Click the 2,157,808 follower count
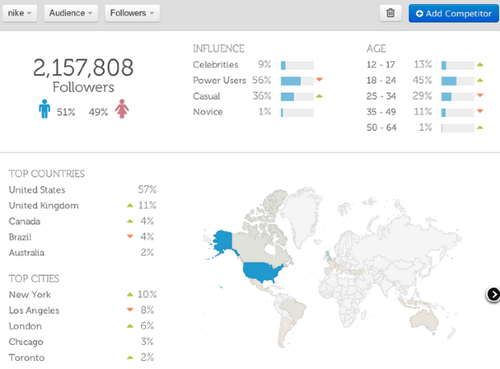The height and width of the screenshot is (369, 500). click(x=83, y=67)
